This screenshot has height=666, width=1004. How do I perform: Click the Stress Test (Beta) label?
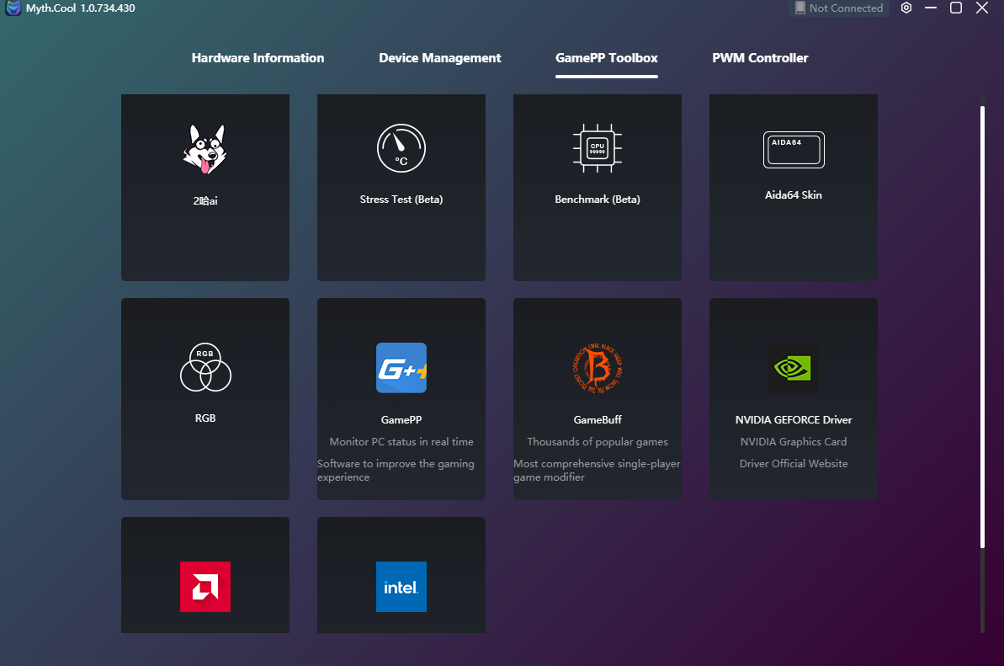click(x=401, y=199)
